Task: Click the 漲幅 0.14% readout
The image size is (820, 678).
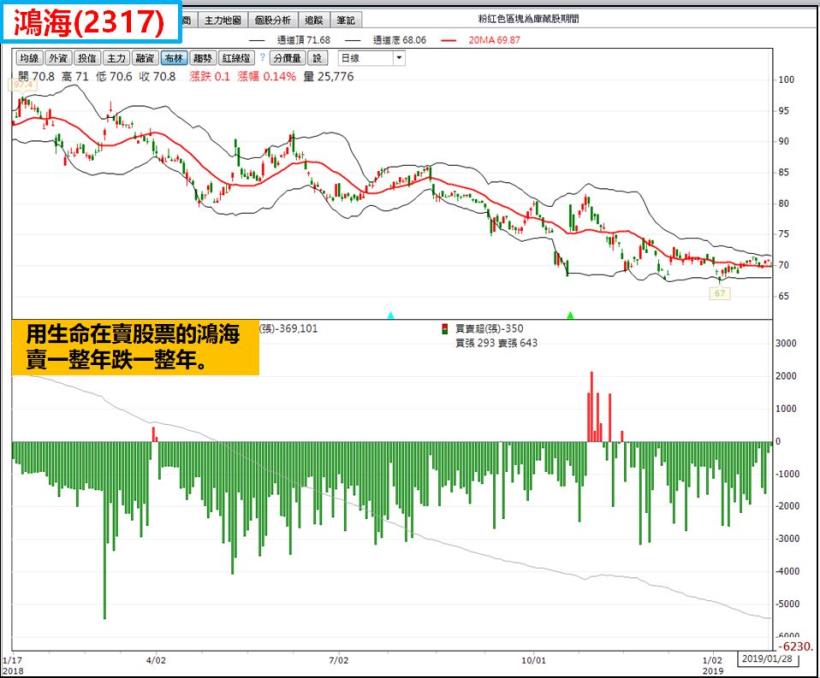Action: (267, 76)
